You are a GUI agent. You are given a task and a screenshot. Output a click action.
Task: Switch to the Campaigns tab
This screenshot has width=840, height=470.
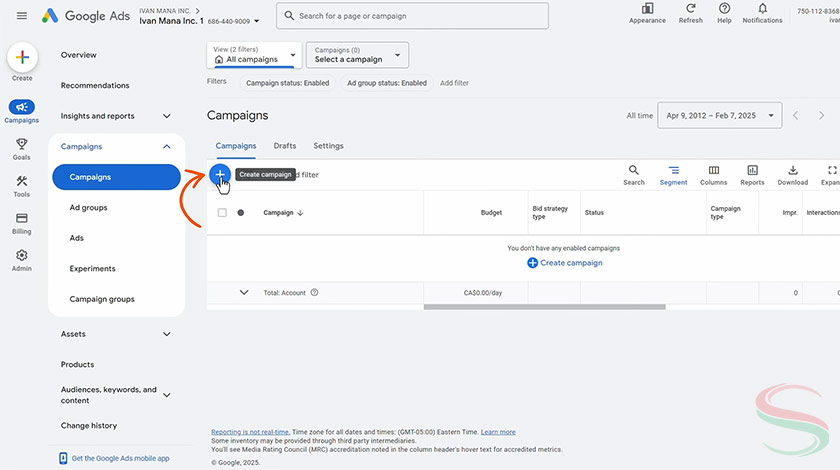coord(236,146)
